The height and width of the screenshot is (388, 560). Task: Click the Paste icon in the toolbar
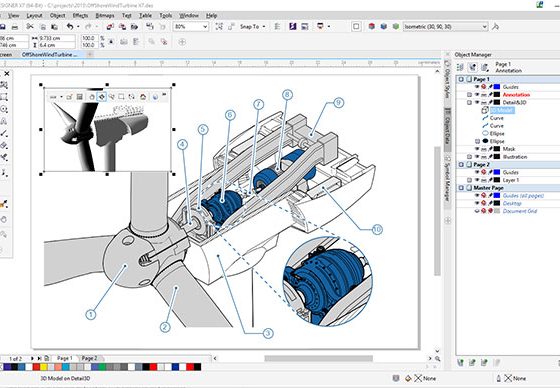(55, 27)
